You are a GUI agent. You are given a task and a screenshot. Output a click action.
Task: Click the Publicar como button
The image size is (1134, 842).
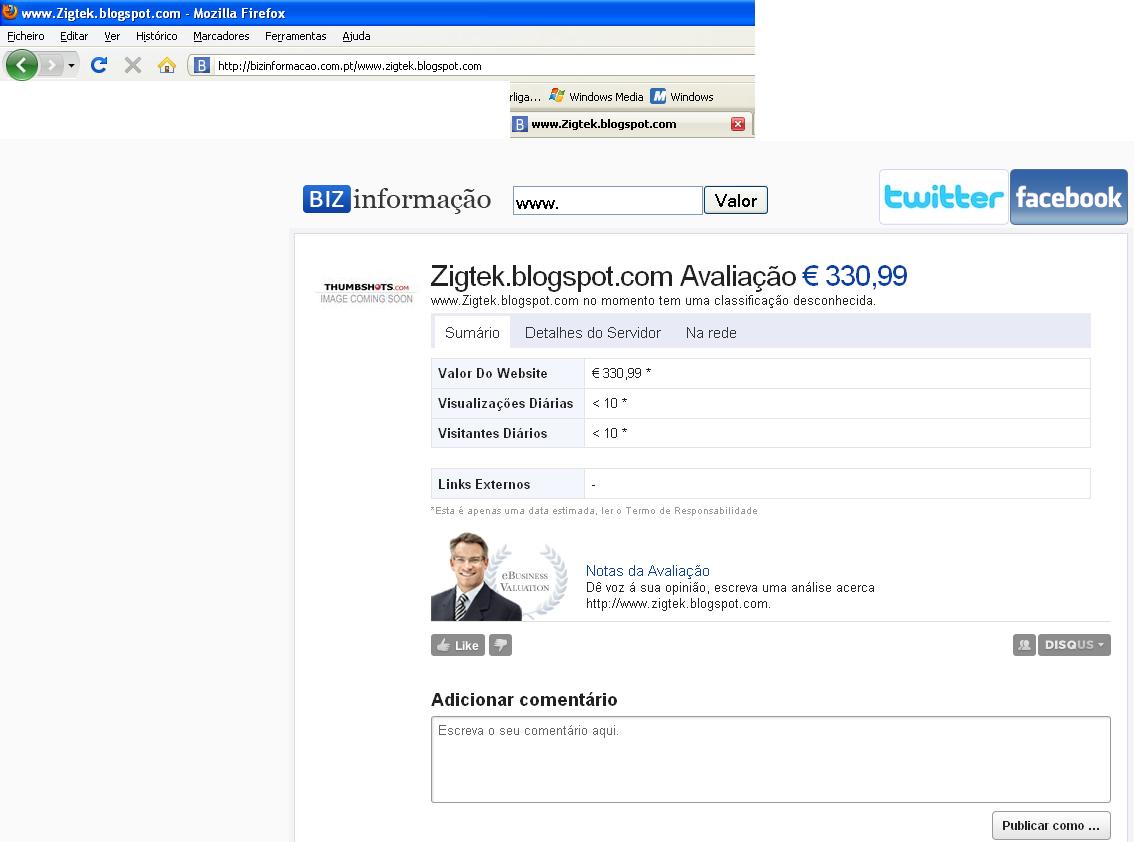[x=1051, y=825]
